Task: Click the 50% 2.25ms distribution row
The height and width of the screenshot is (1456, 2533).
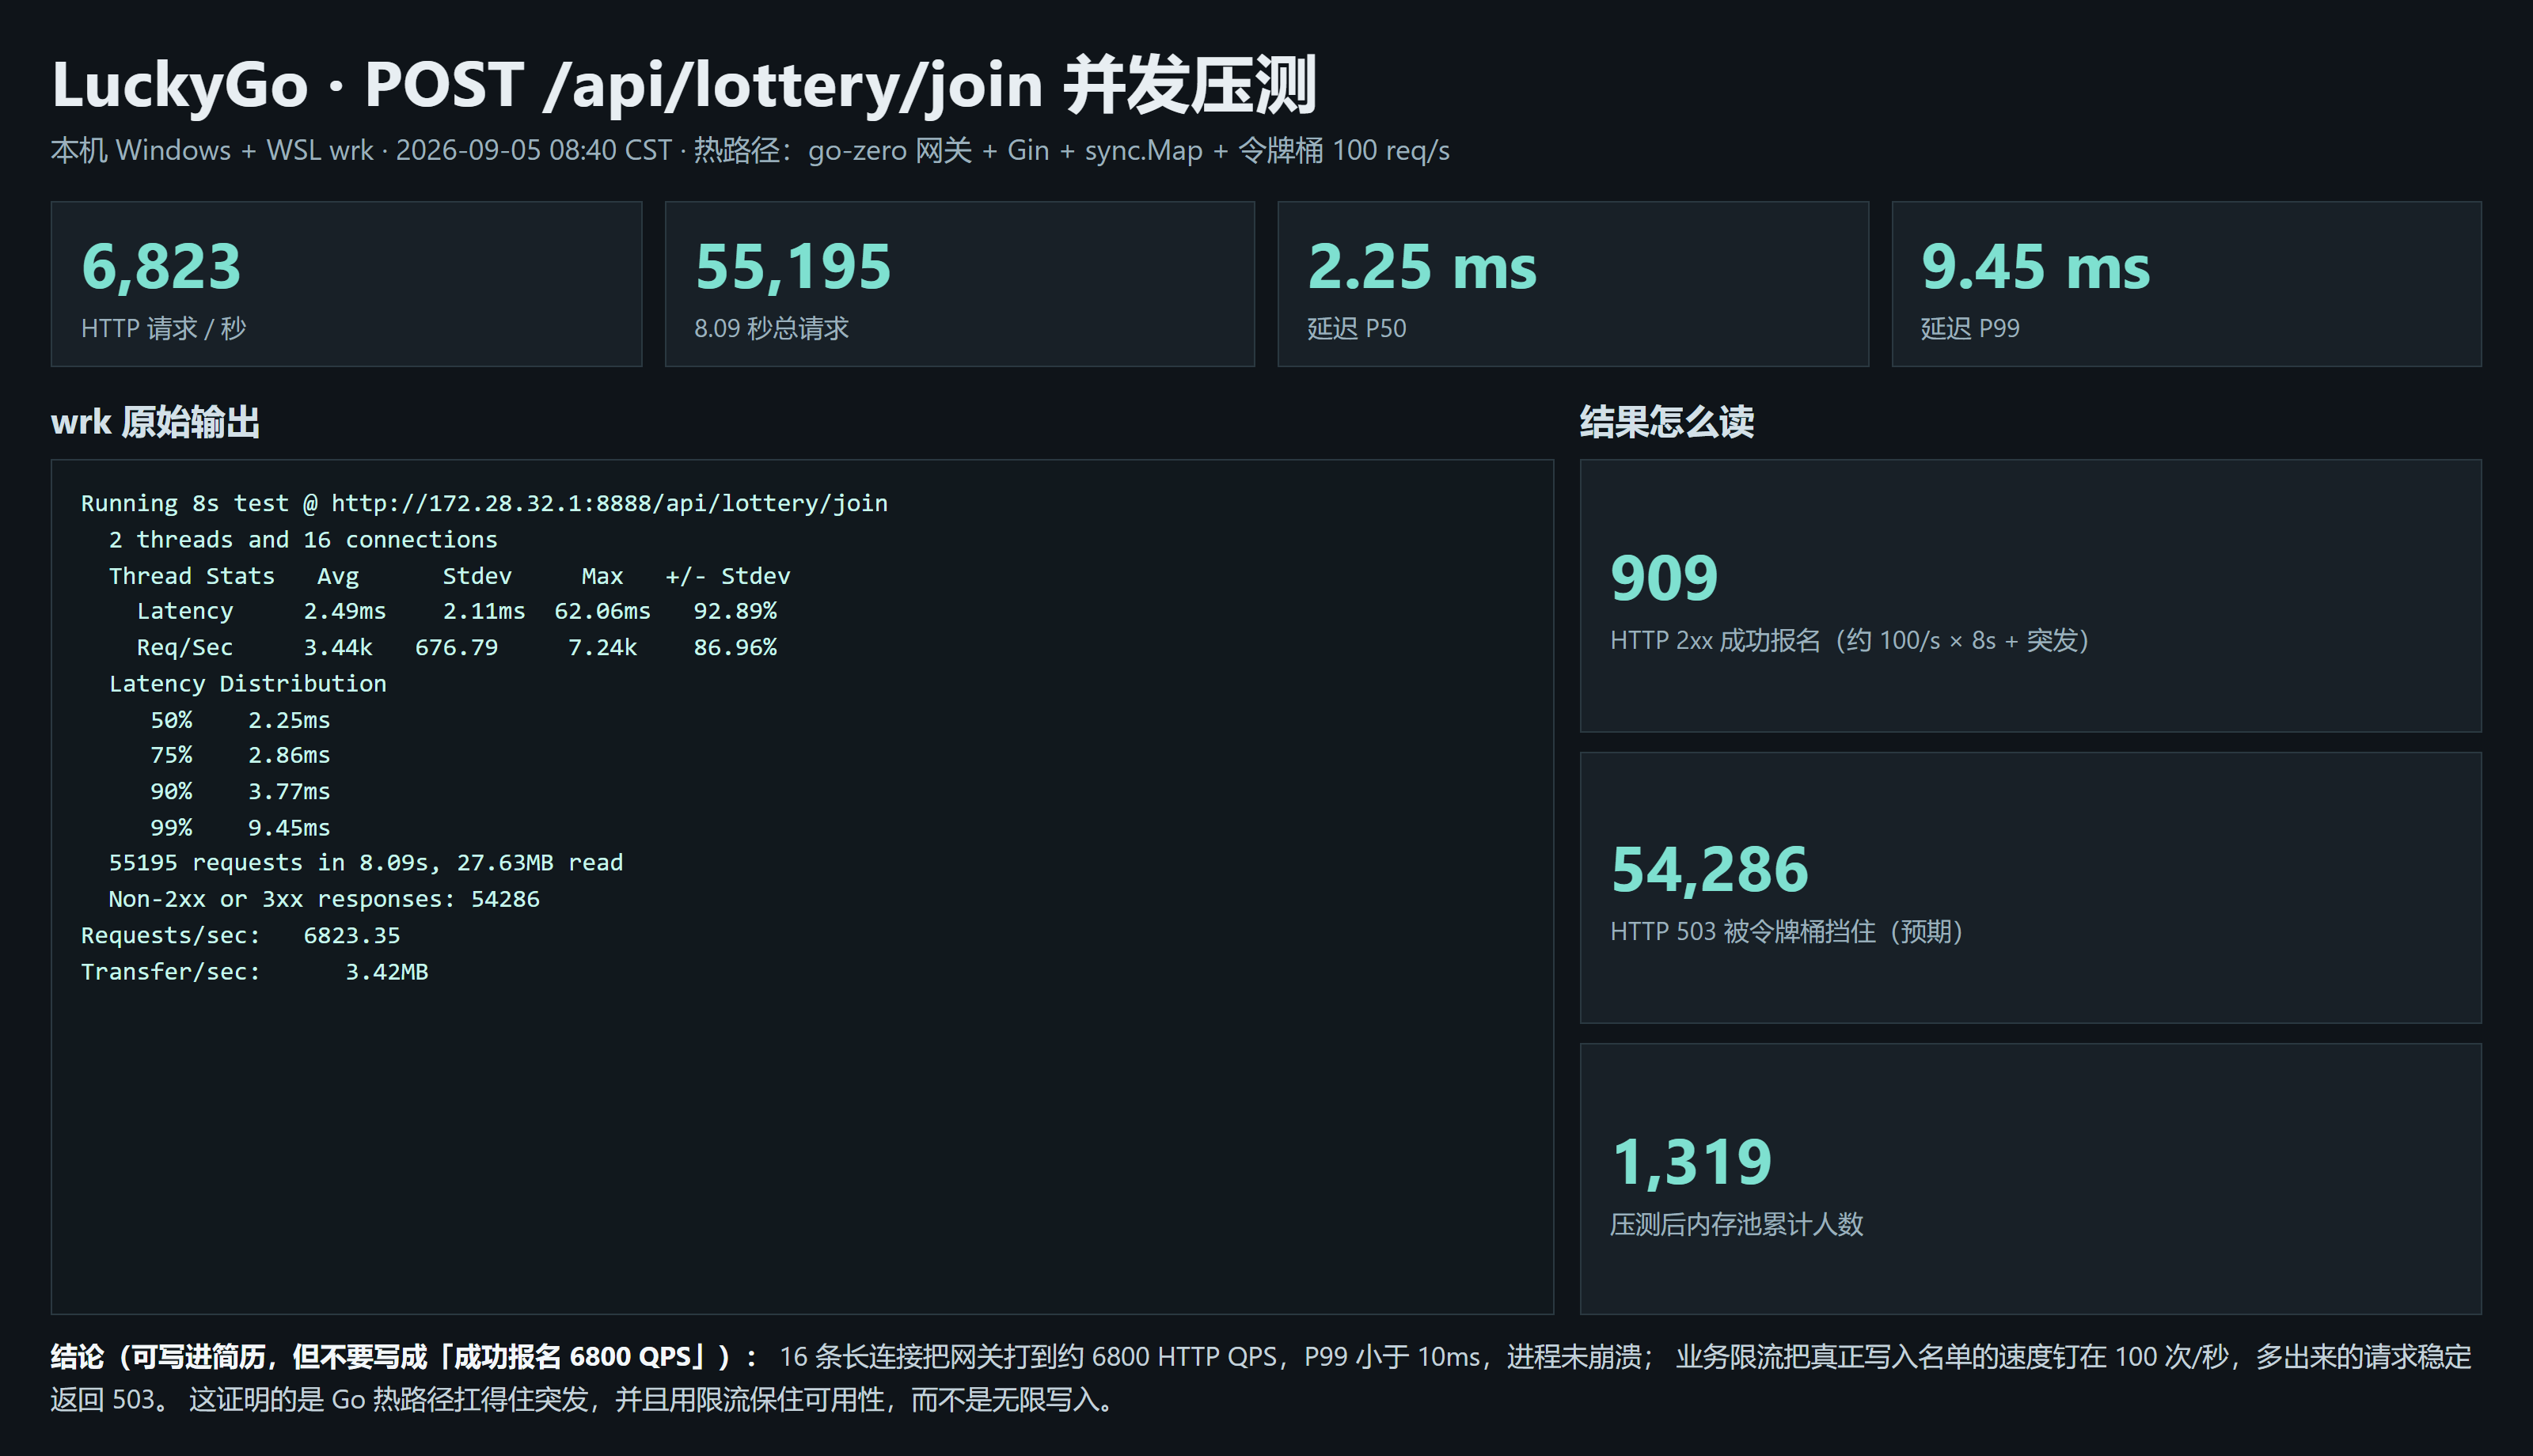Action: [240, 720]
